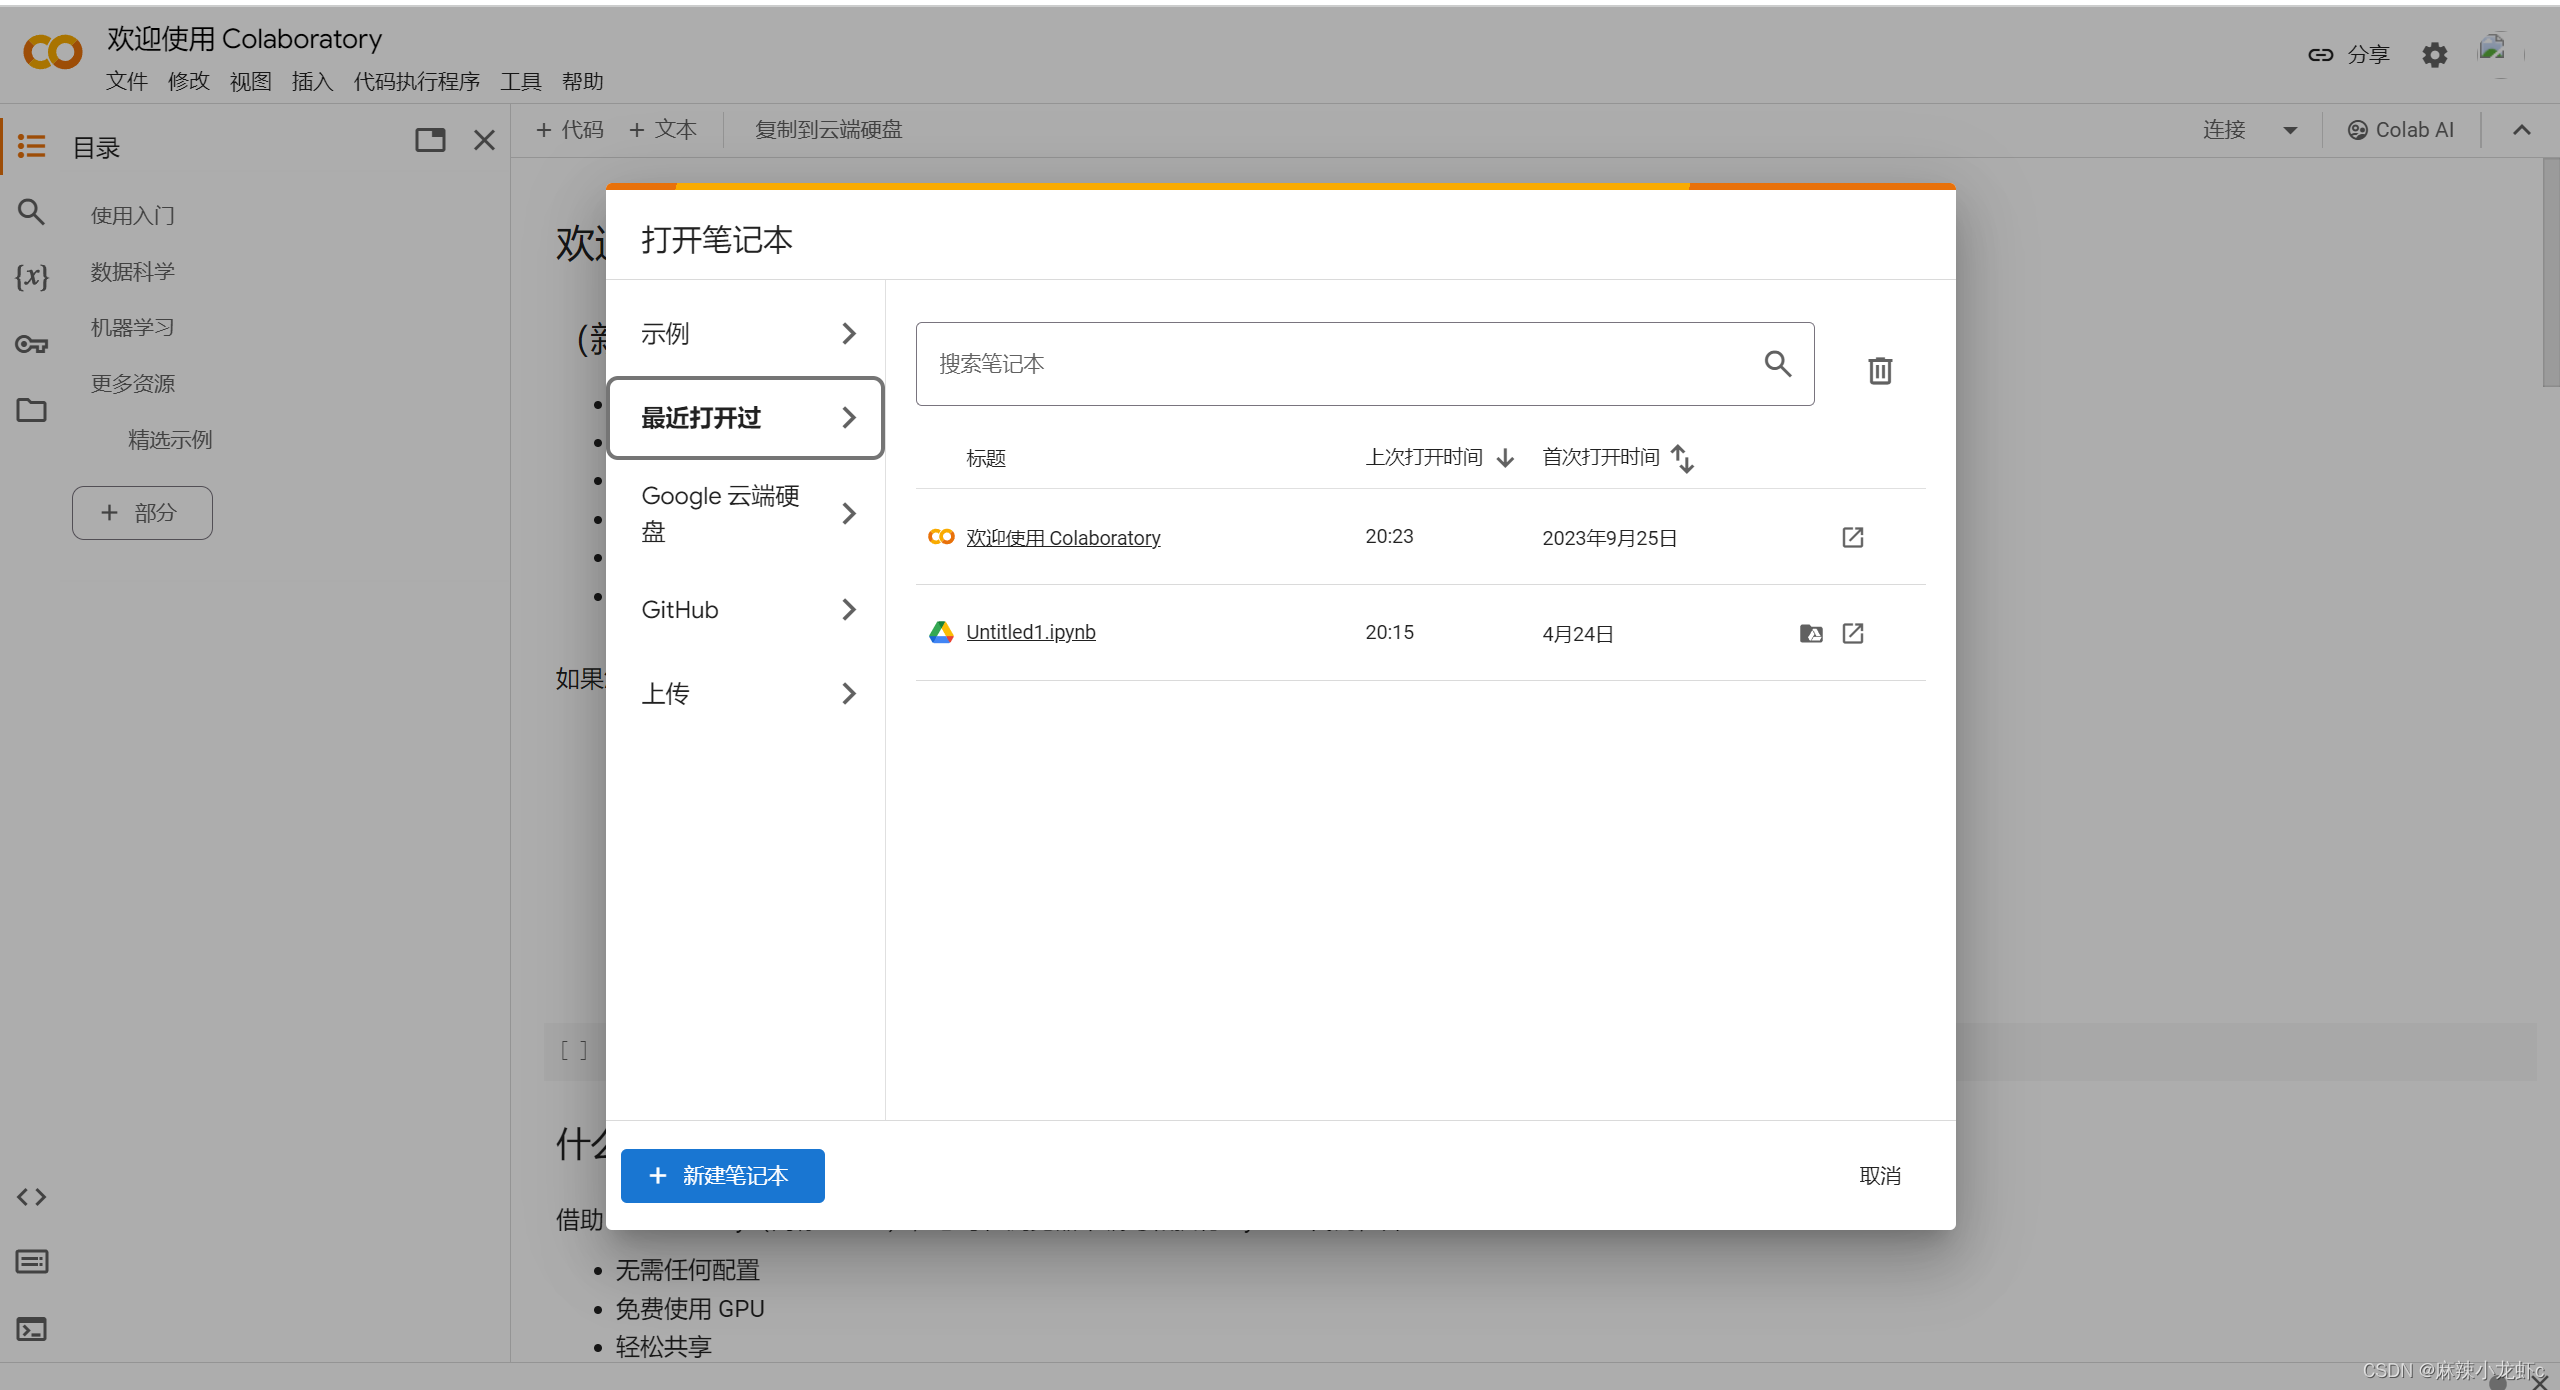The height and width of the screenshot is (1390, 2560).
Task: Select the 最近打开过 tab
Action: pos(746,418)
